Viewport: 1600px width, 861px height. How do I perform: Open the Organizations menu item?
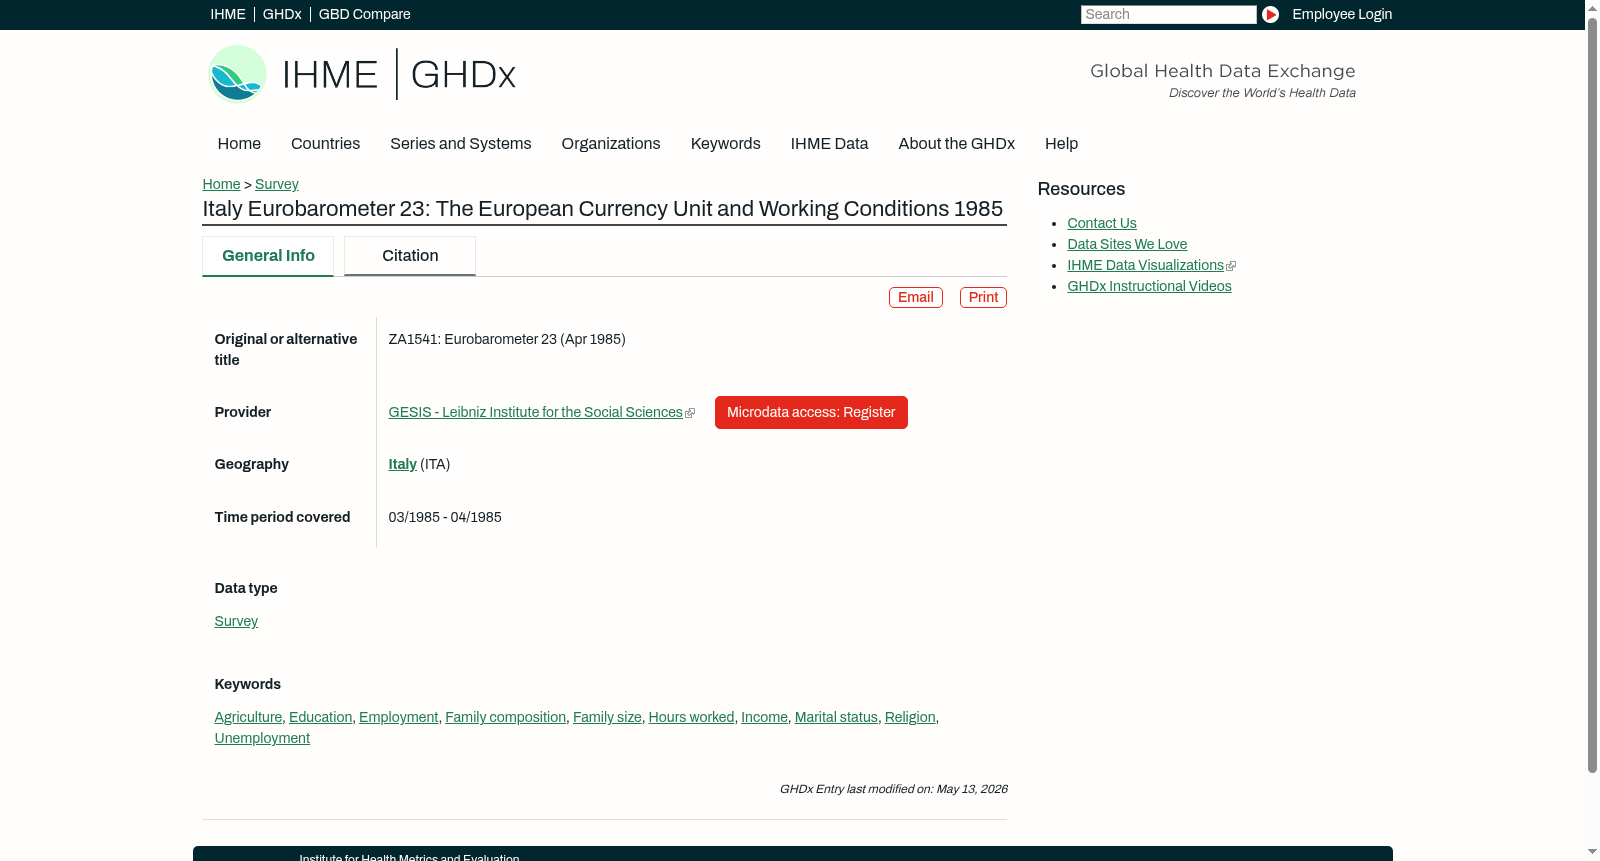pyautogui.click(x=611, y=144)
